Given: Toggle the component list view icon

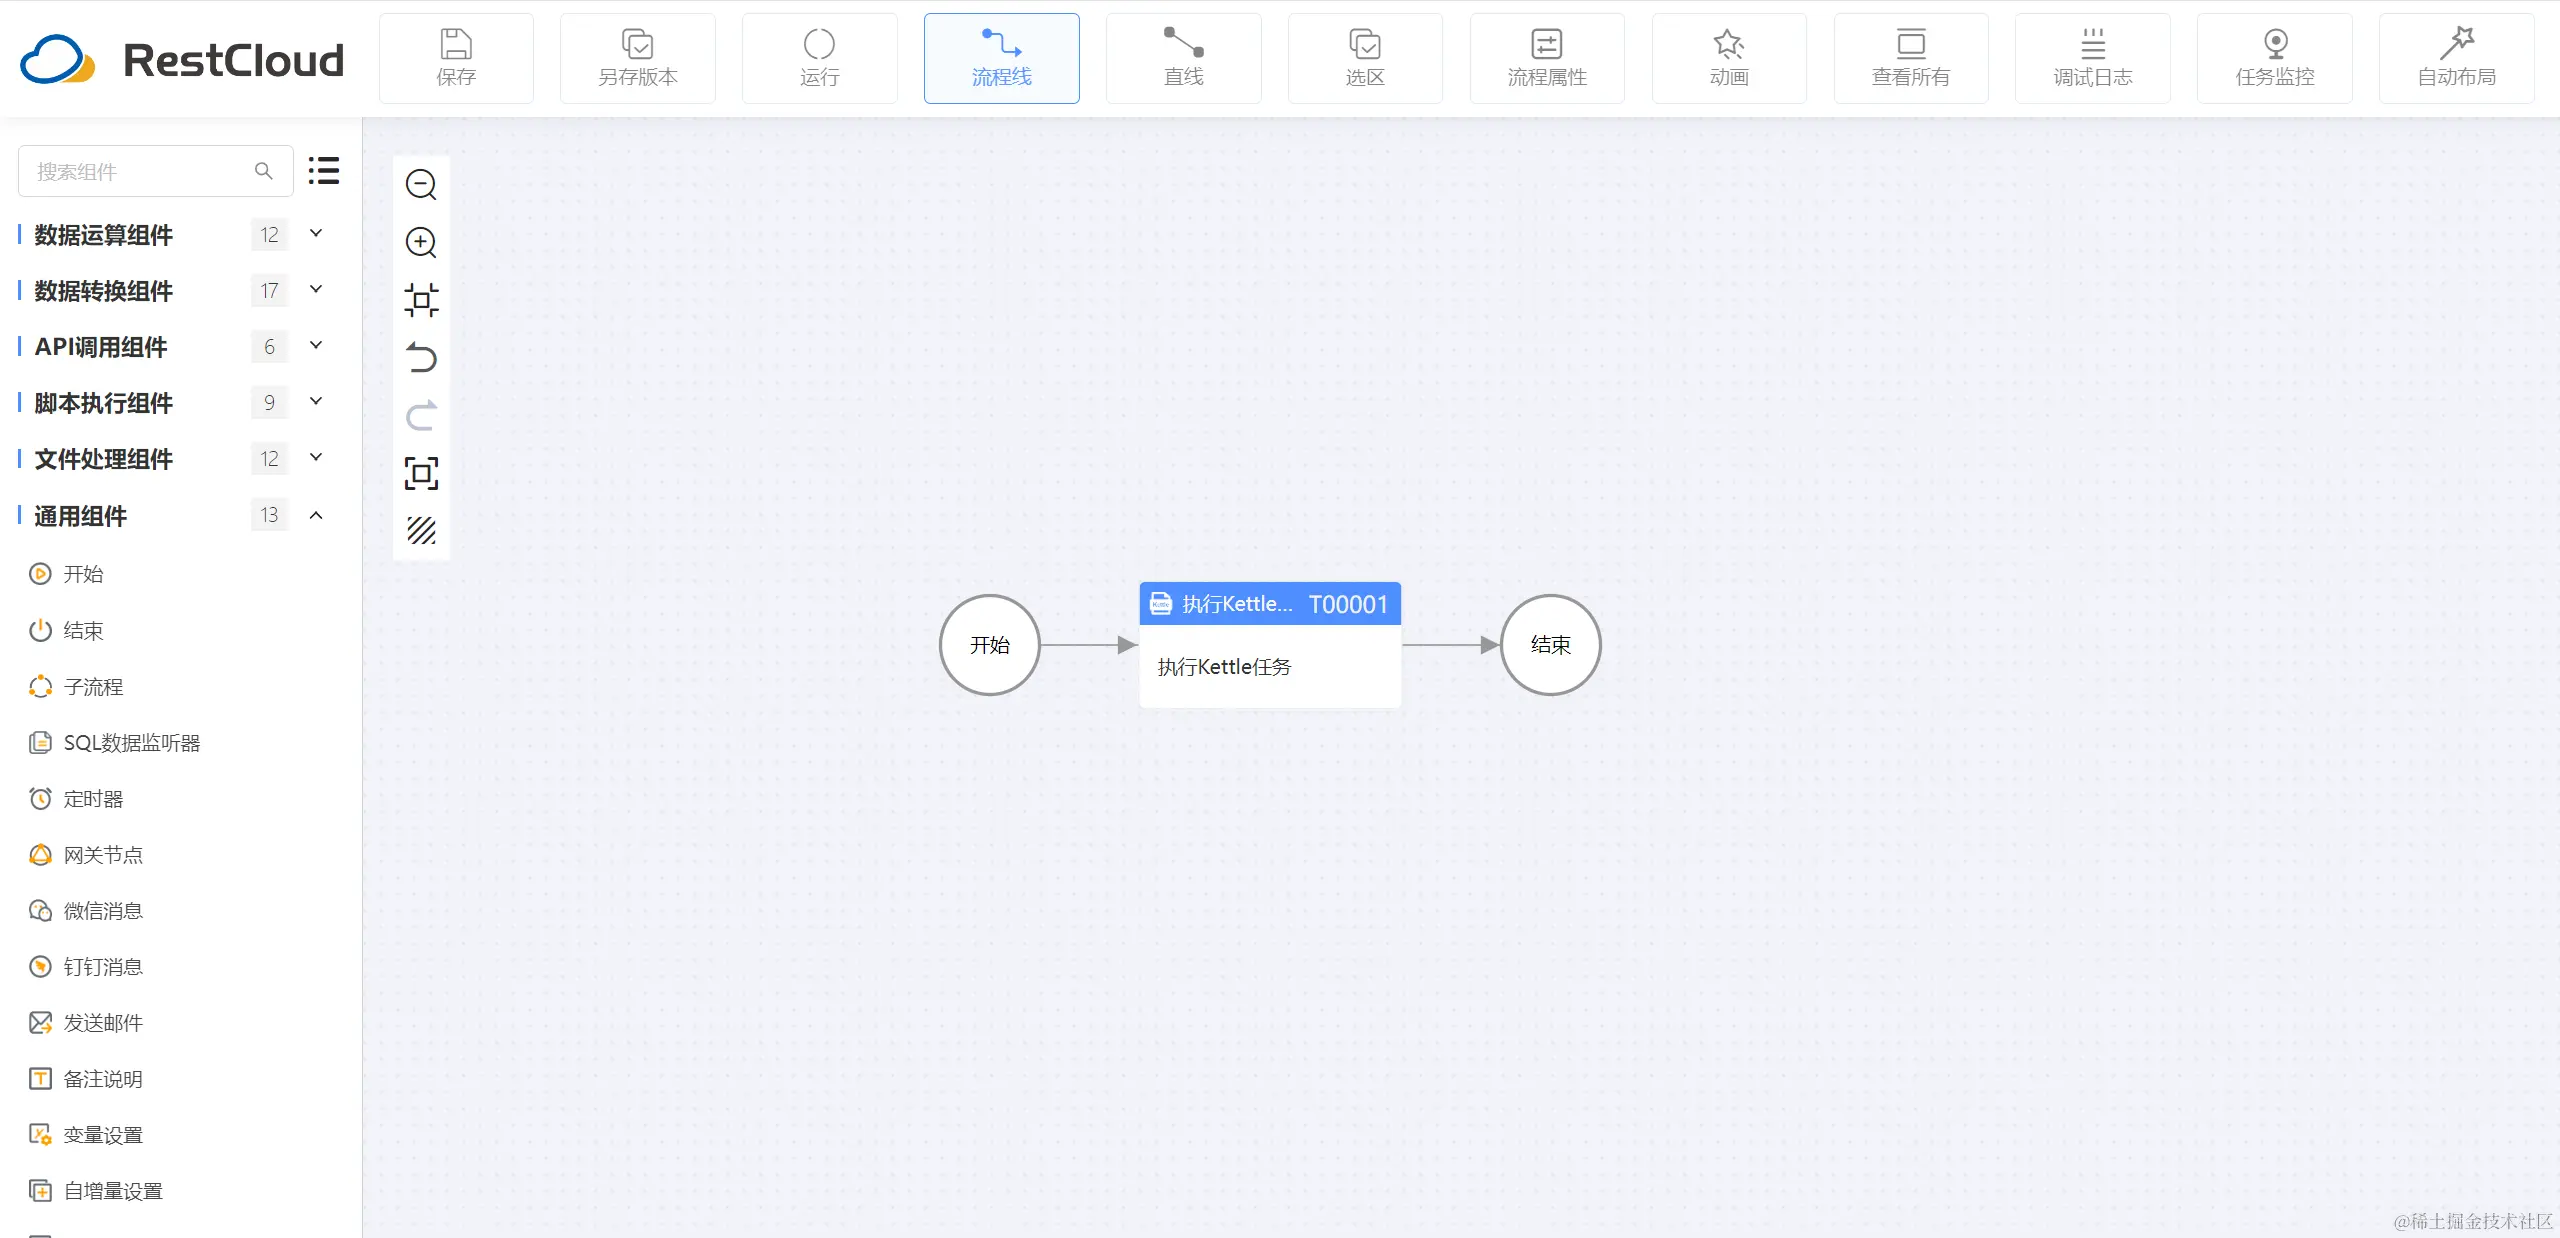Looking at the screenshot, I should tap(323, 171).
